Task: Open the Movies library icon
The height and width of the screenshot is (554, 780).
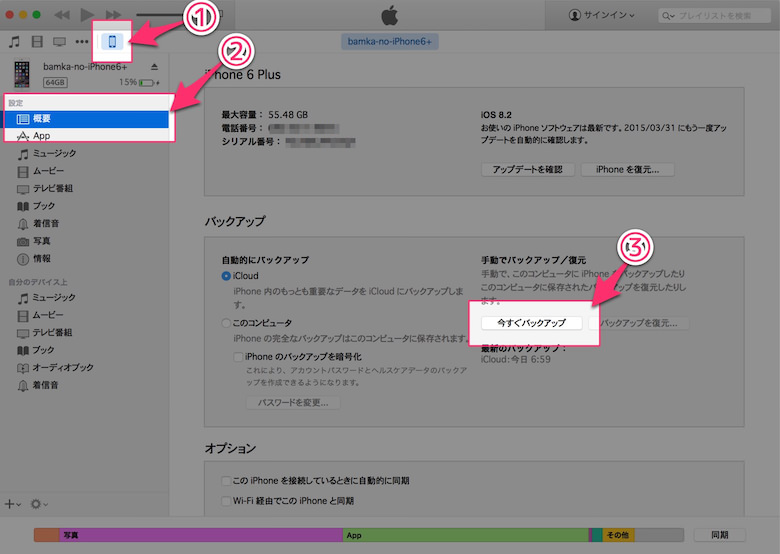Action: tap(37, 42)
